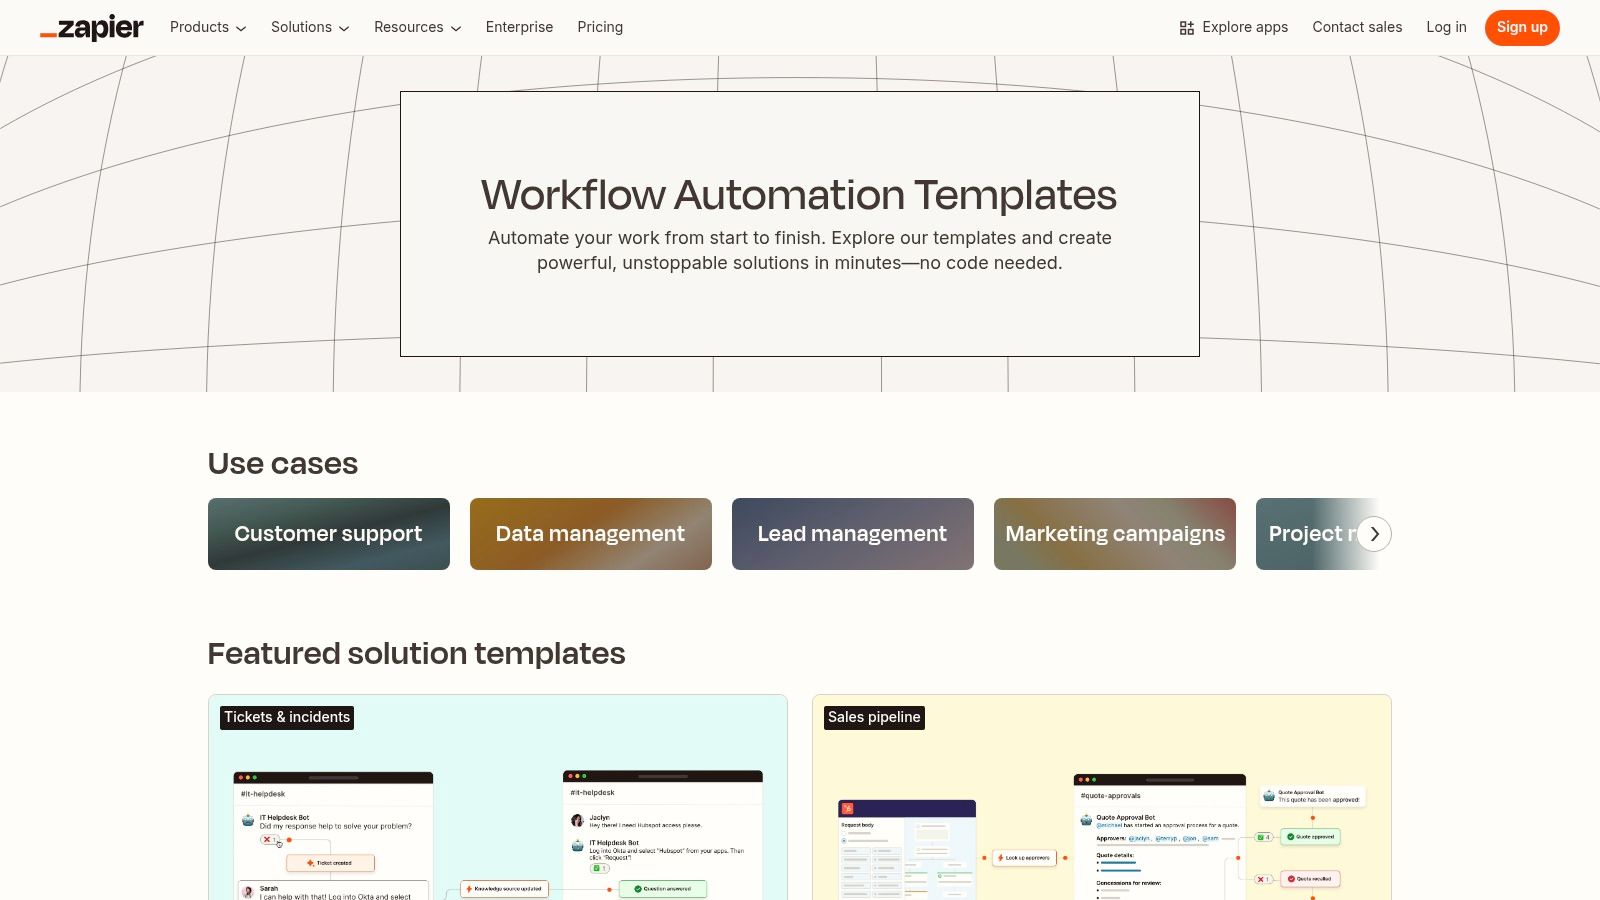This screenshot has width=1600, height=900.
Task: Click the right arrow to scroll use cases
Action: tap(1374, 534)
